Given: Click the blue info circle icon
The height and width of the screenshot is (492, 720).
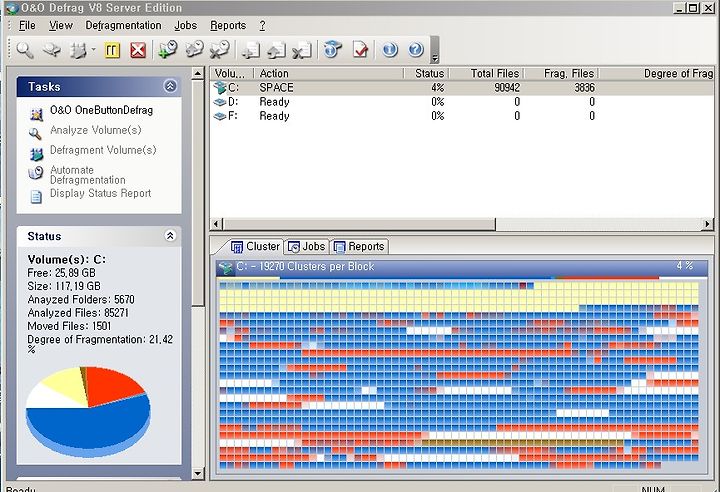Looking at the screenshot, I should coord(390,49).
